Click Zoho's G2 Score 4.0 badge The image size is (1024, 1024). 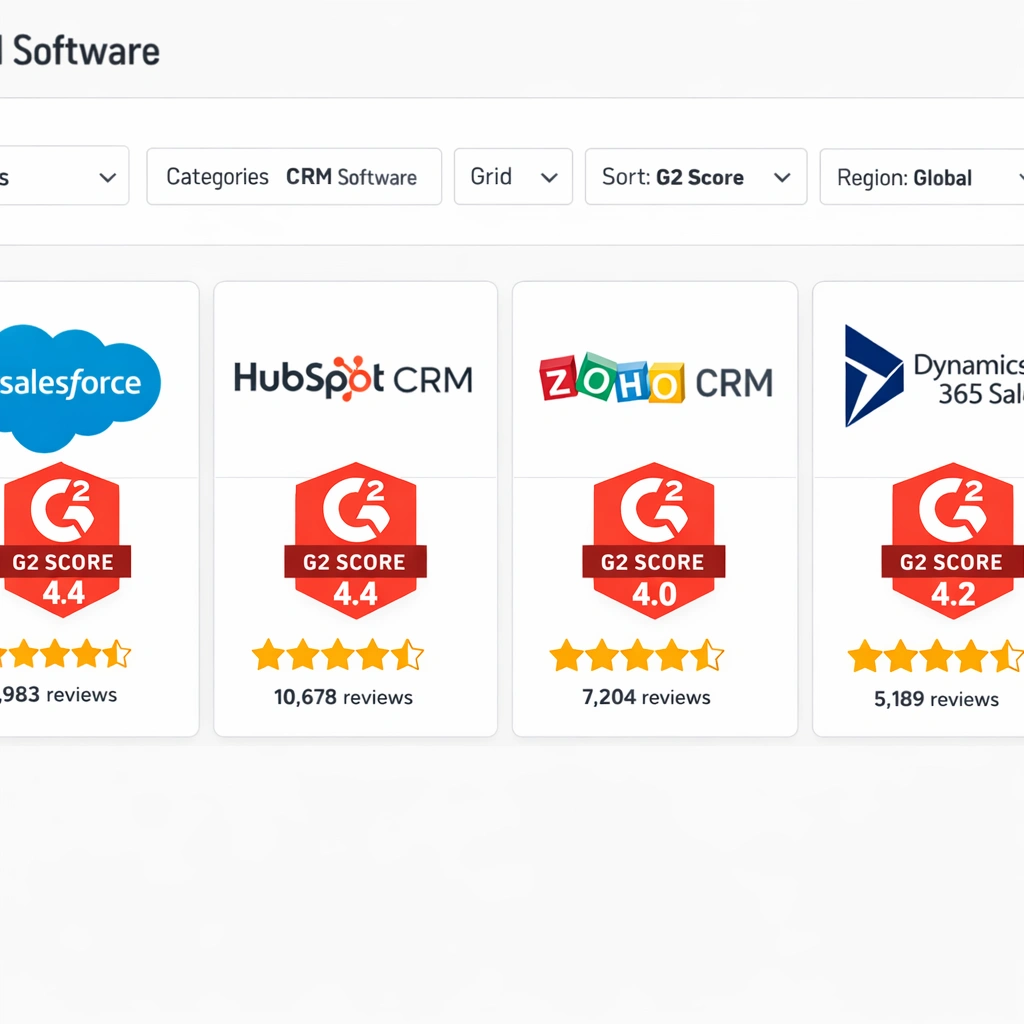653,542
